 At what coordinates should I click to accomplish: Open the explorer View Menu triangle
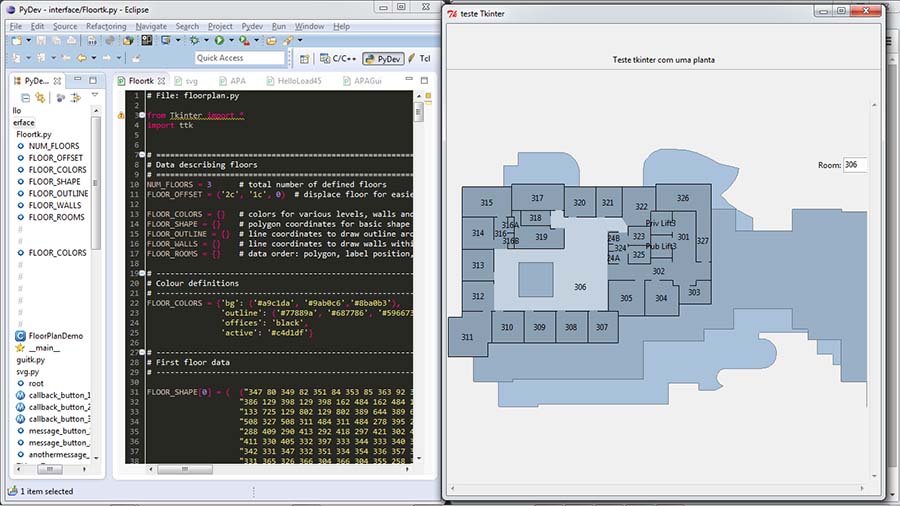point(95,95)
